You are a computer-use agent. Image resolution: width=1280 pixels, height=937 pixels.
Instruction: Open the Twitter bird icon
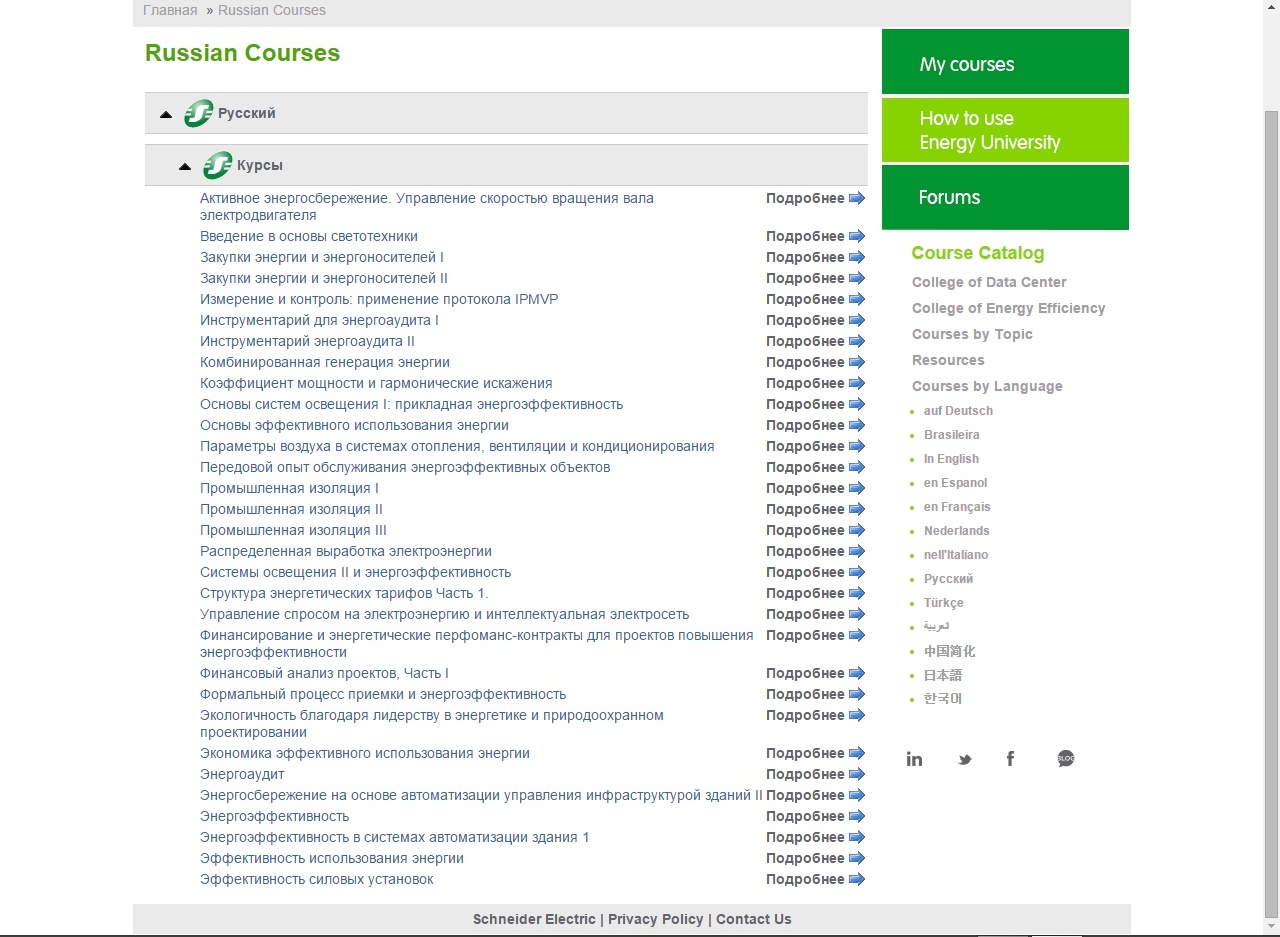tap(964, 759)
